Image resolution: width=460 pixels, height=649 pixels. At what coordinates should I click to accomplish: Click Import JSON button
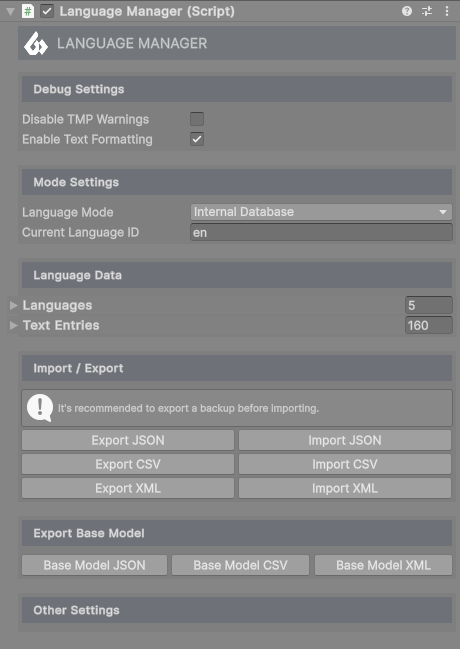[x=345, y=440]
